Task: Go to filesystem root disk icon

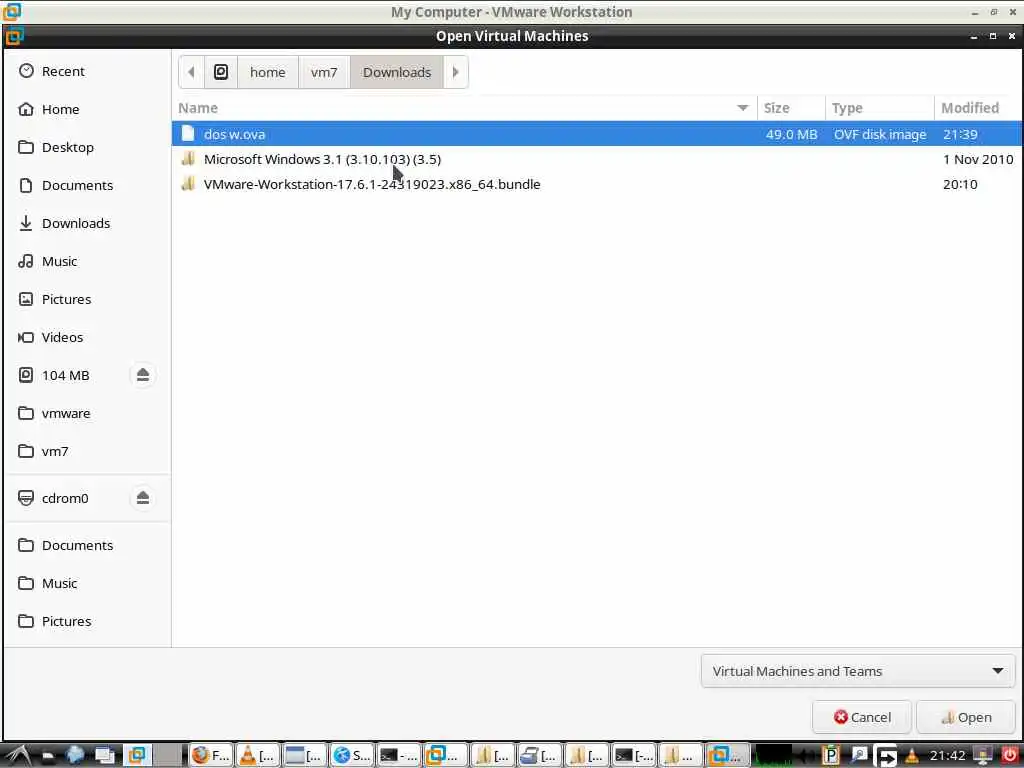Action: [x=221, y=72]
